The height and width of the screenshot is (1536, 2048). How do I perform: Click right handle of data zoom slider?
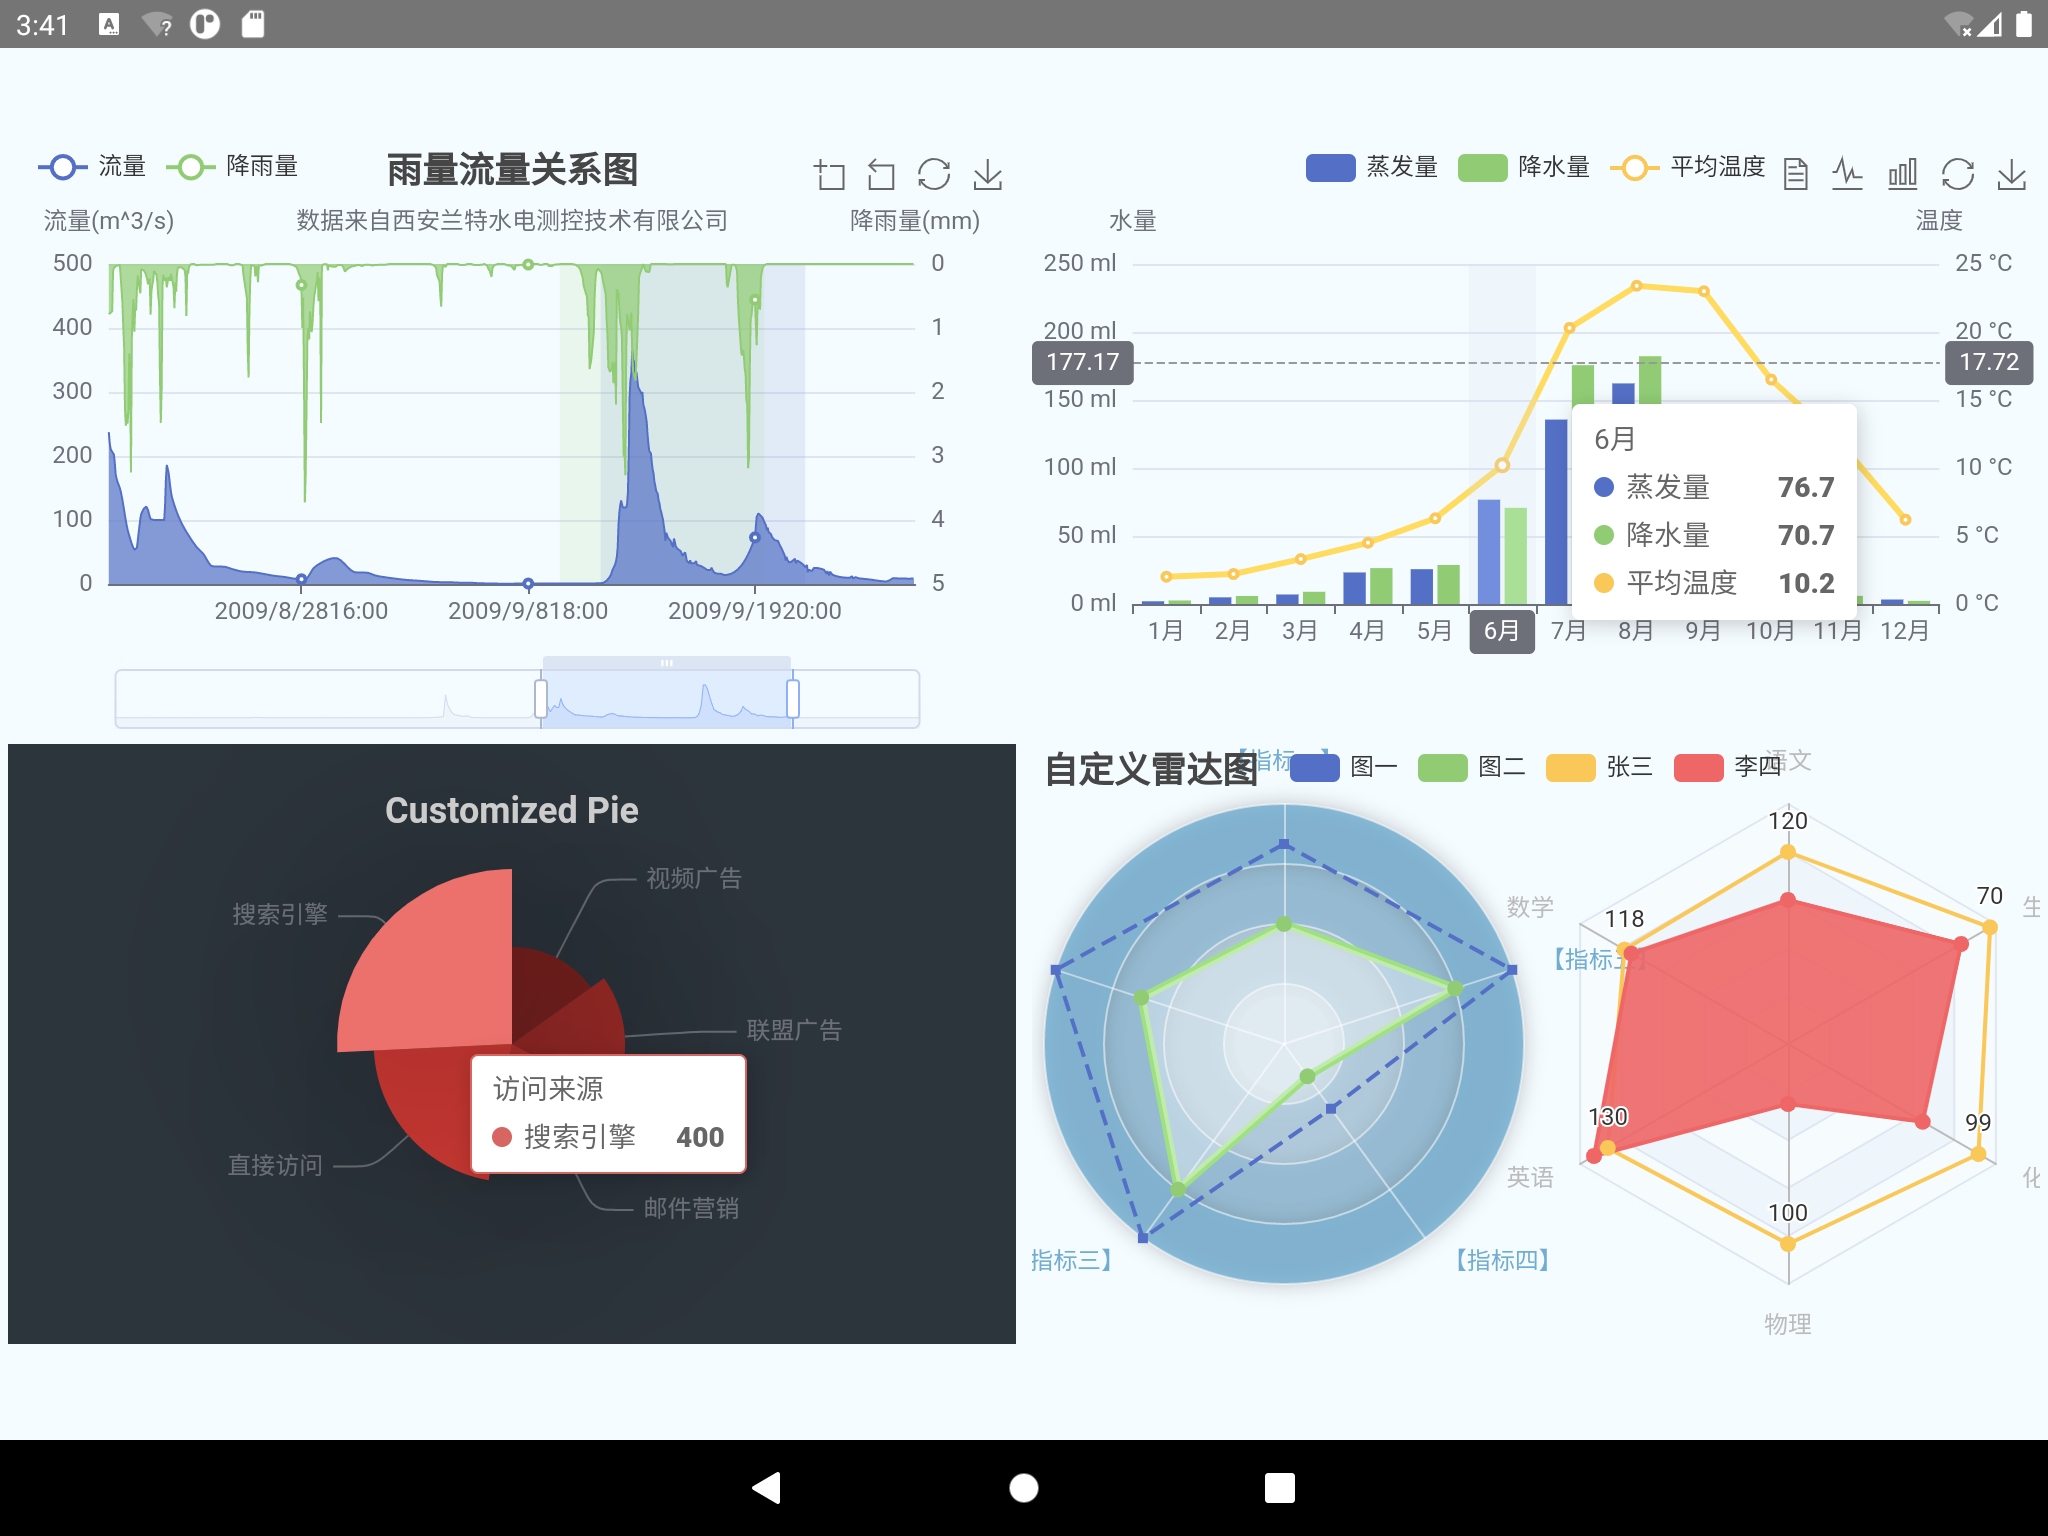point(793,699)
